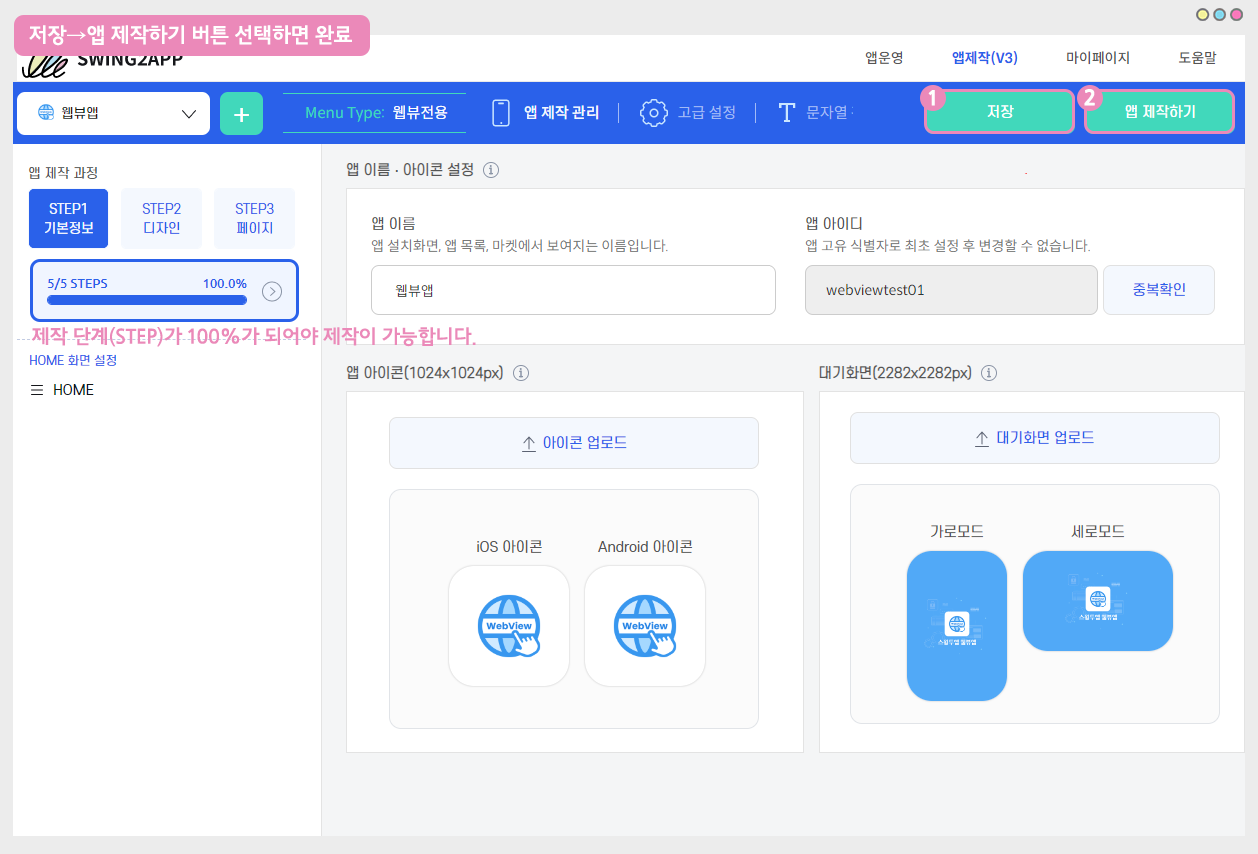Open the 앱운영 top menu
The height and width of the screenshot is (854, 1258).
(x=884, y=58)
